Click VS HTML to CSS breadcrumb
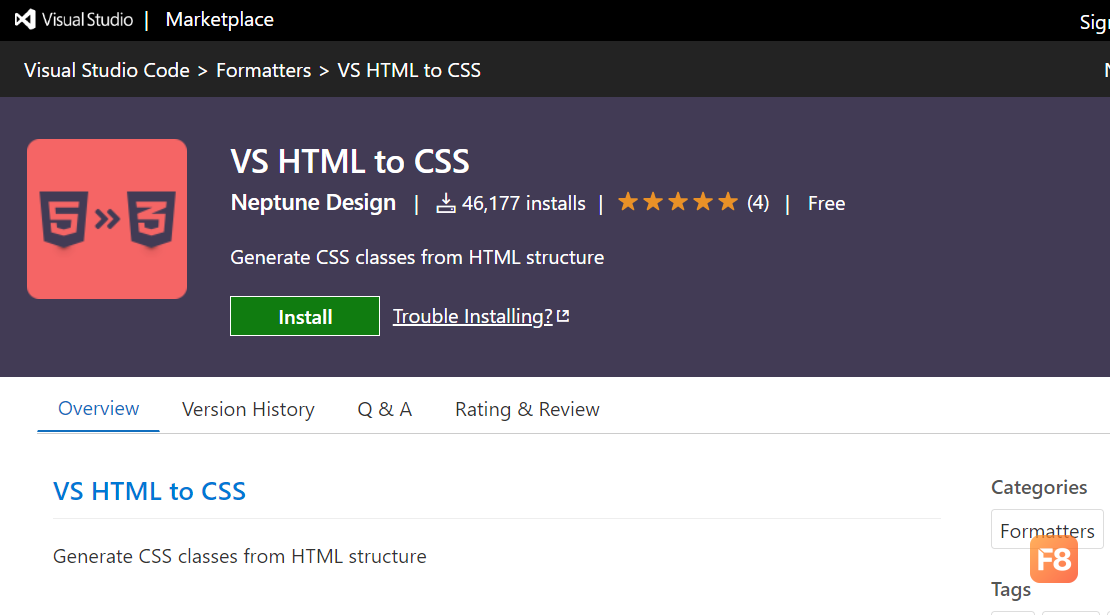1110x615 pixels. [408, 70]
